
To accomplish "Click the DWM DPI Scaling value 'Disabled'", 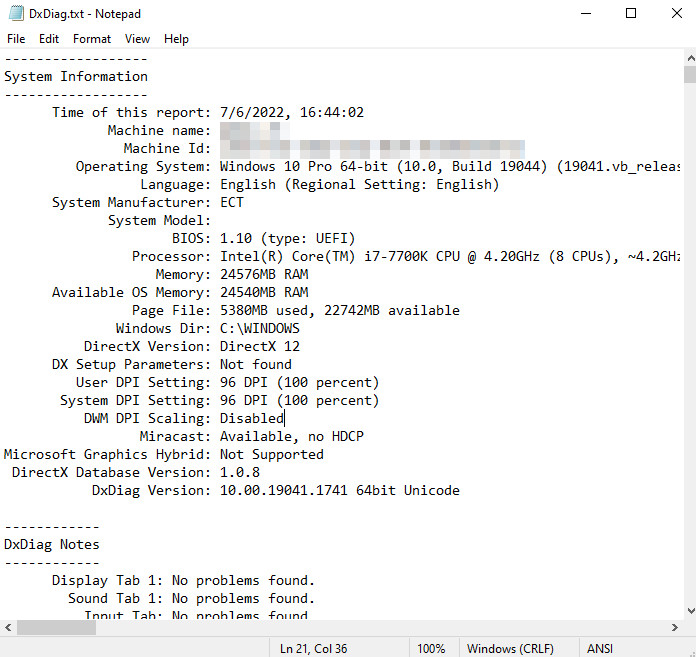I will click(x=252, y=418).
